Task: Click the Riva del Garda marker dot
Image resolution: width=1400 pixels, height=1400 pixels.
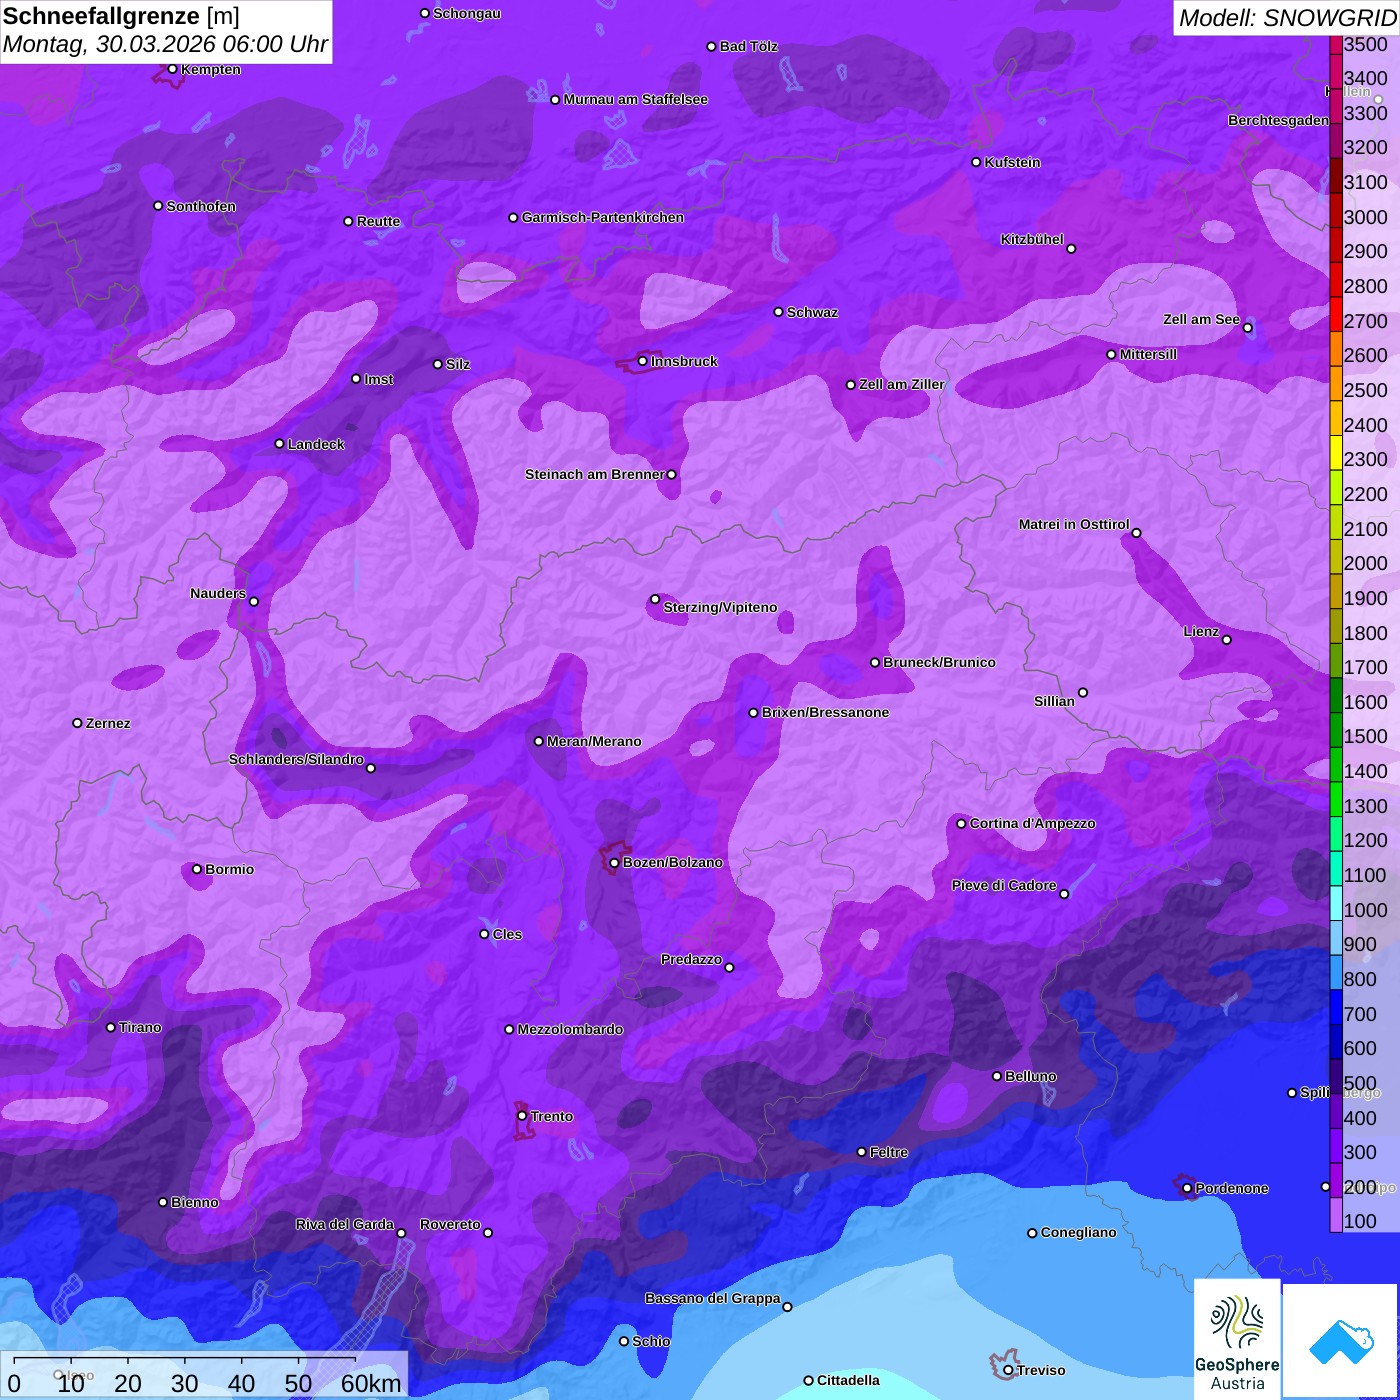Action: [x=401, y=1233]
